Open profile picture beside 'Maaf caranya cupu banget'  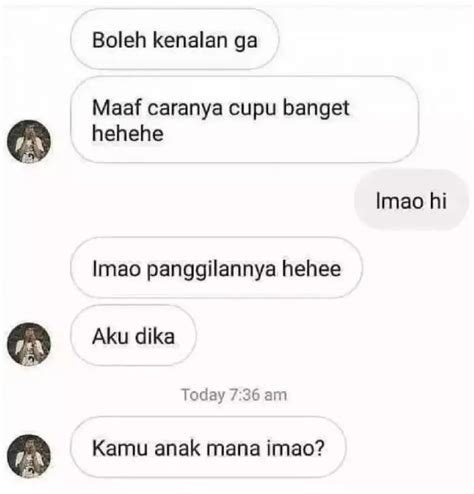(29, 141)
